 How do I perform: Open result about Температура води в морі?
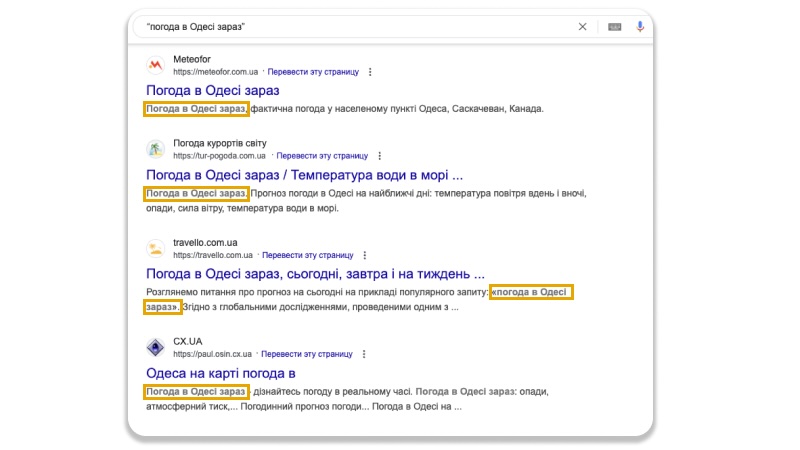pyautogui.click(x=305, y=175)
